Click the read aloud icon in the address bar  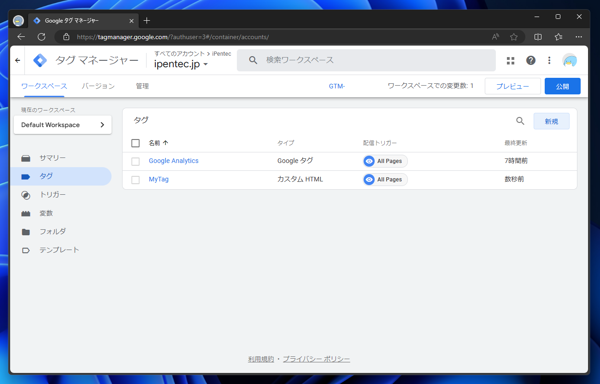coord(495,37)
